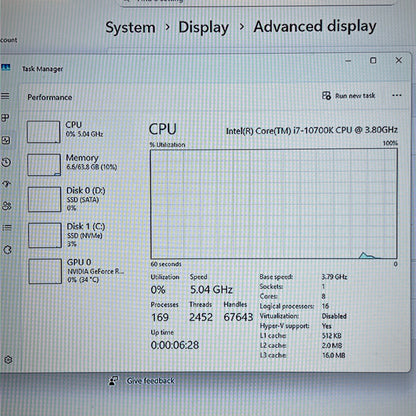Open the Task Manager hamburger navigation menu
Image resolution: width=416 pixels, height=416 pixels.
5,96
